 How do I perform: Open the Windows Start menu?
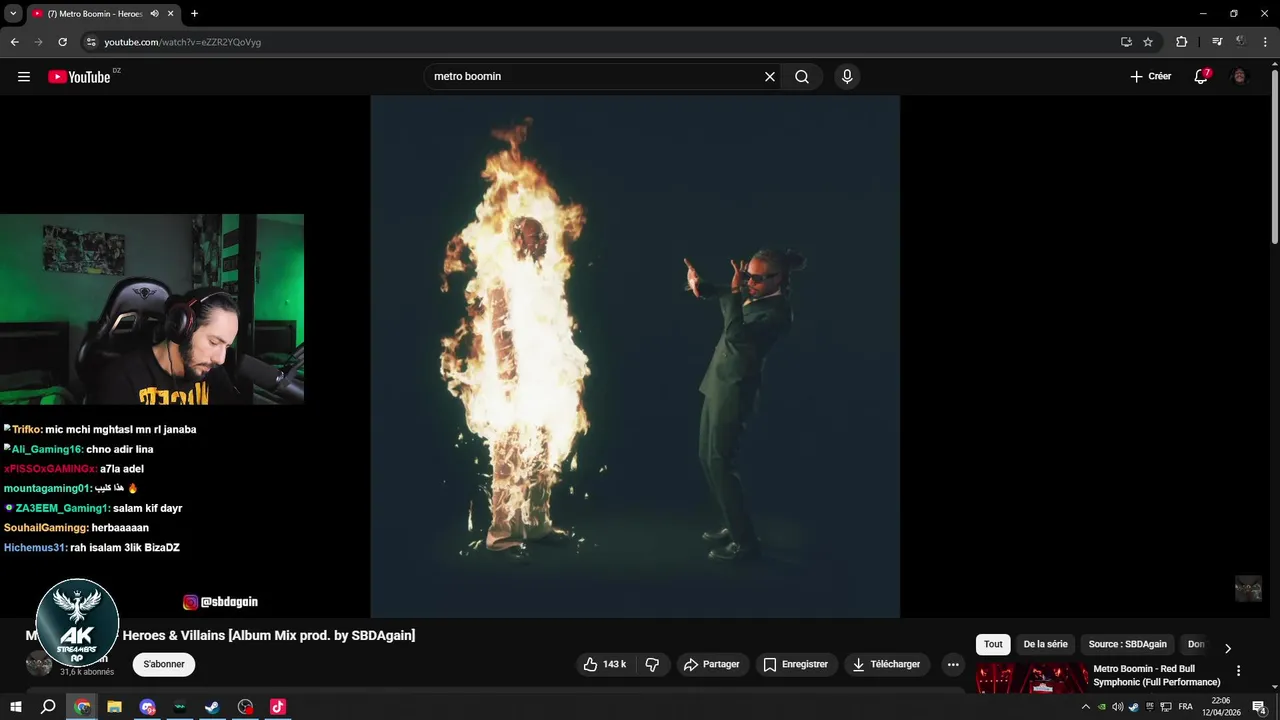coord(16,707)
